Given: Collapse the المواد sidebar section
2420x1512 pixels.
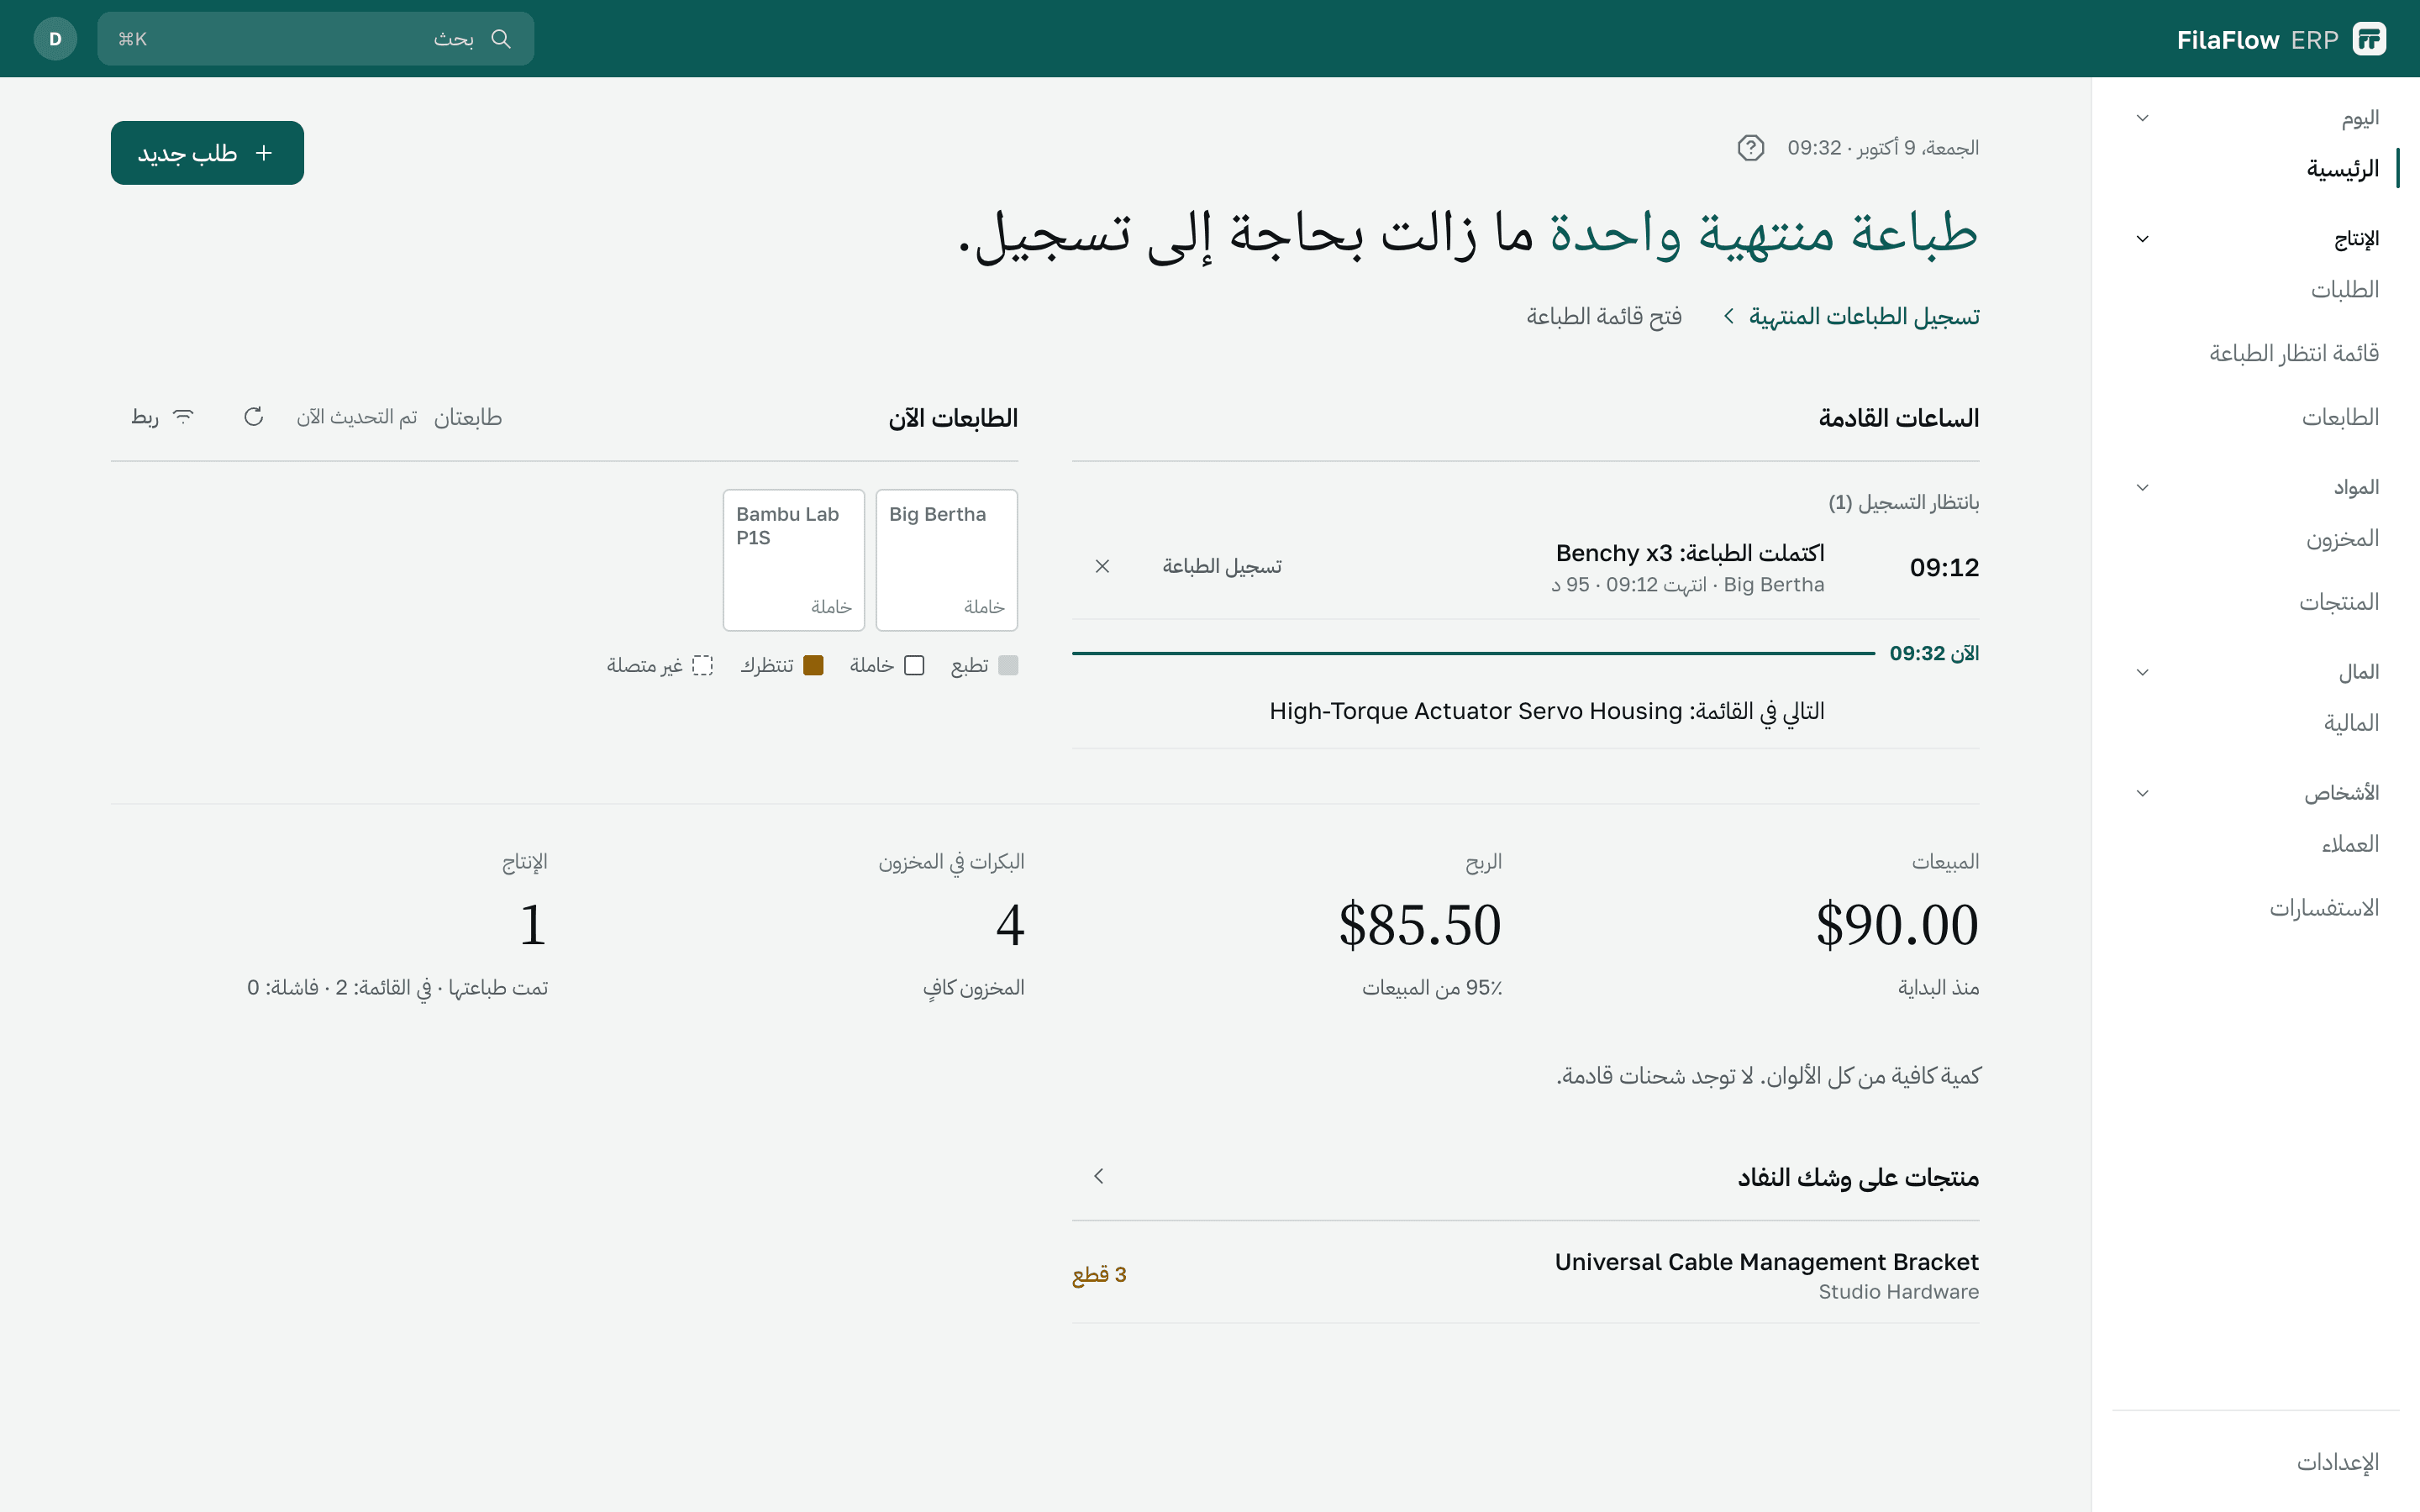Looking at the screenshot, I should pyautogui.click(x=2142, y=488).
